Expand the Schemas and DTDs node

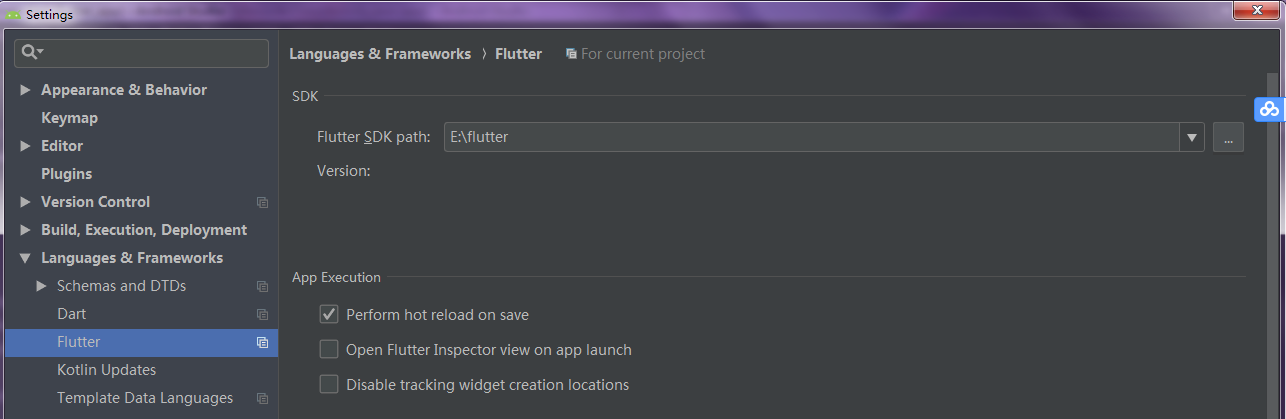click(x=41, y=286)
